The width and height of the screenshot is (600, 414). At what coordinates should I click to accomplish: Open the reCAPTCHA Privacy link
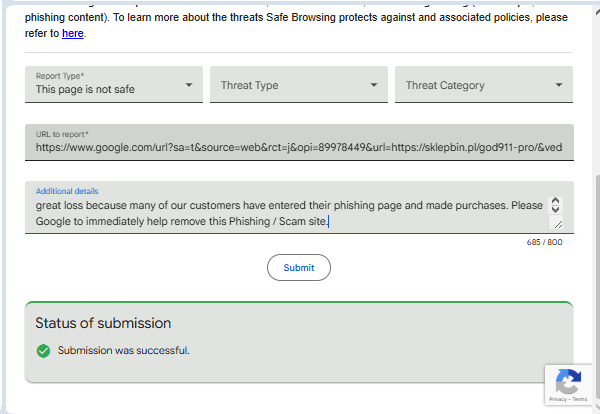click(x=556, y=399)
